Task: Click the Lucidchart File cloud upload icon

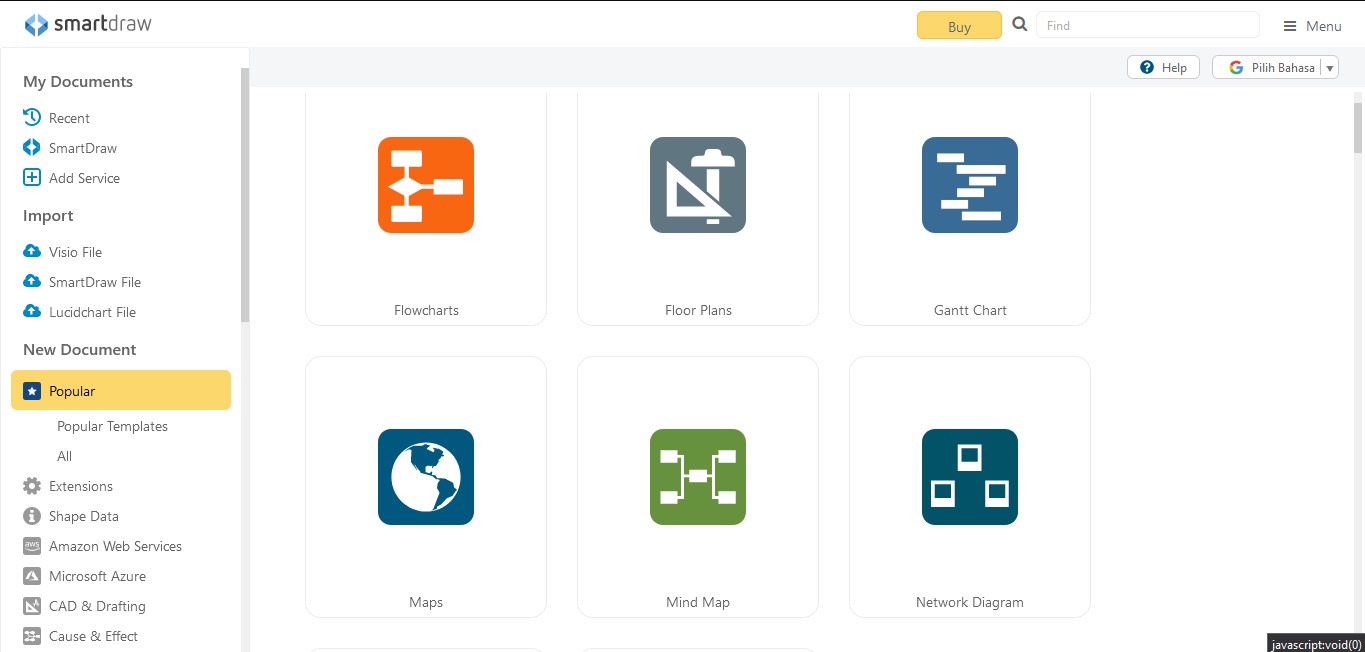Action: (32, 311)
